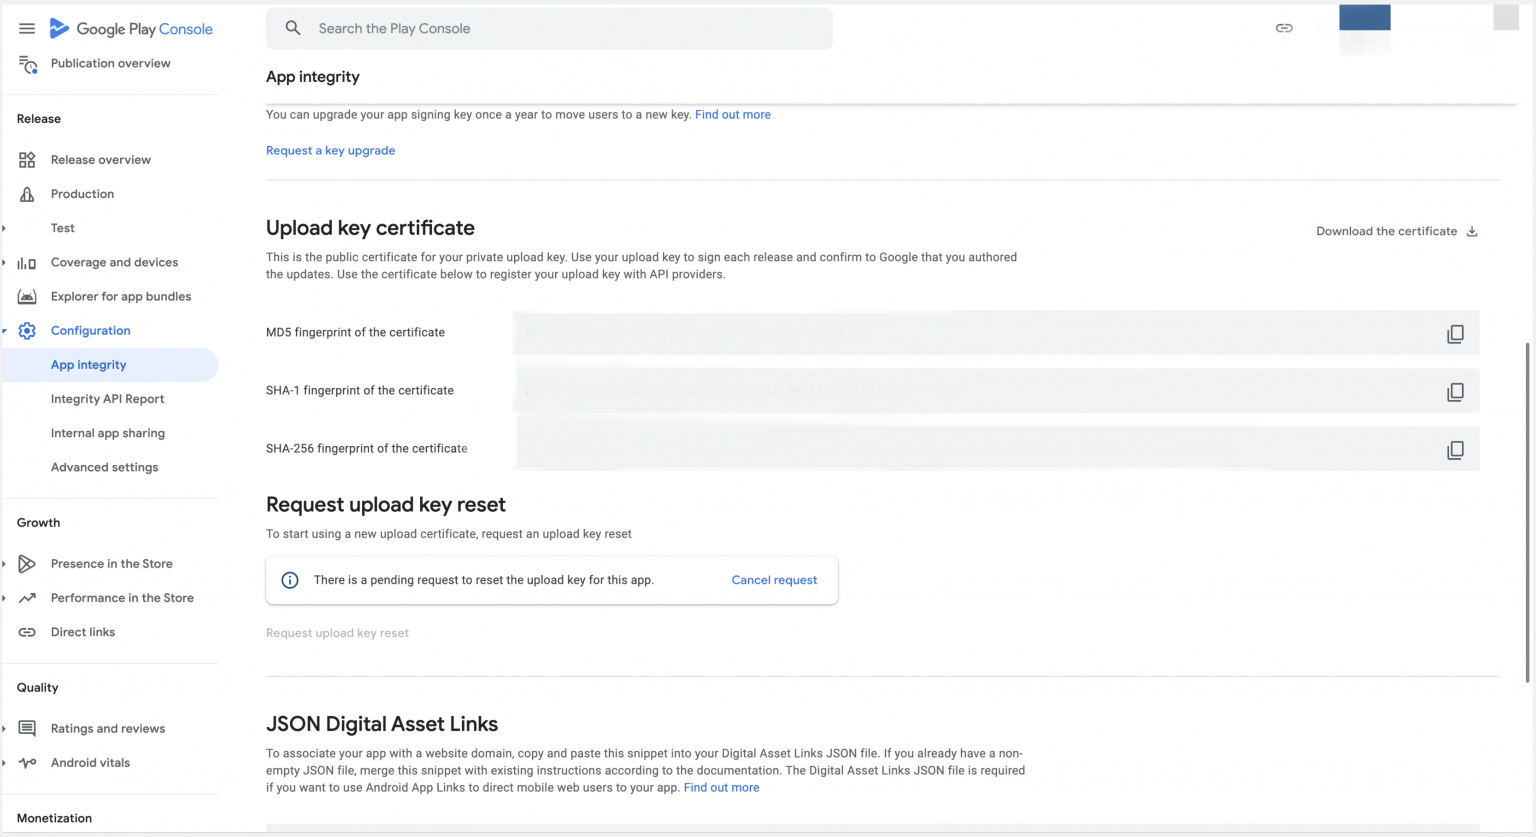This screenshot has height=837, width=1536.
Task: Click the Search the Play Console field
Action: 549,29
